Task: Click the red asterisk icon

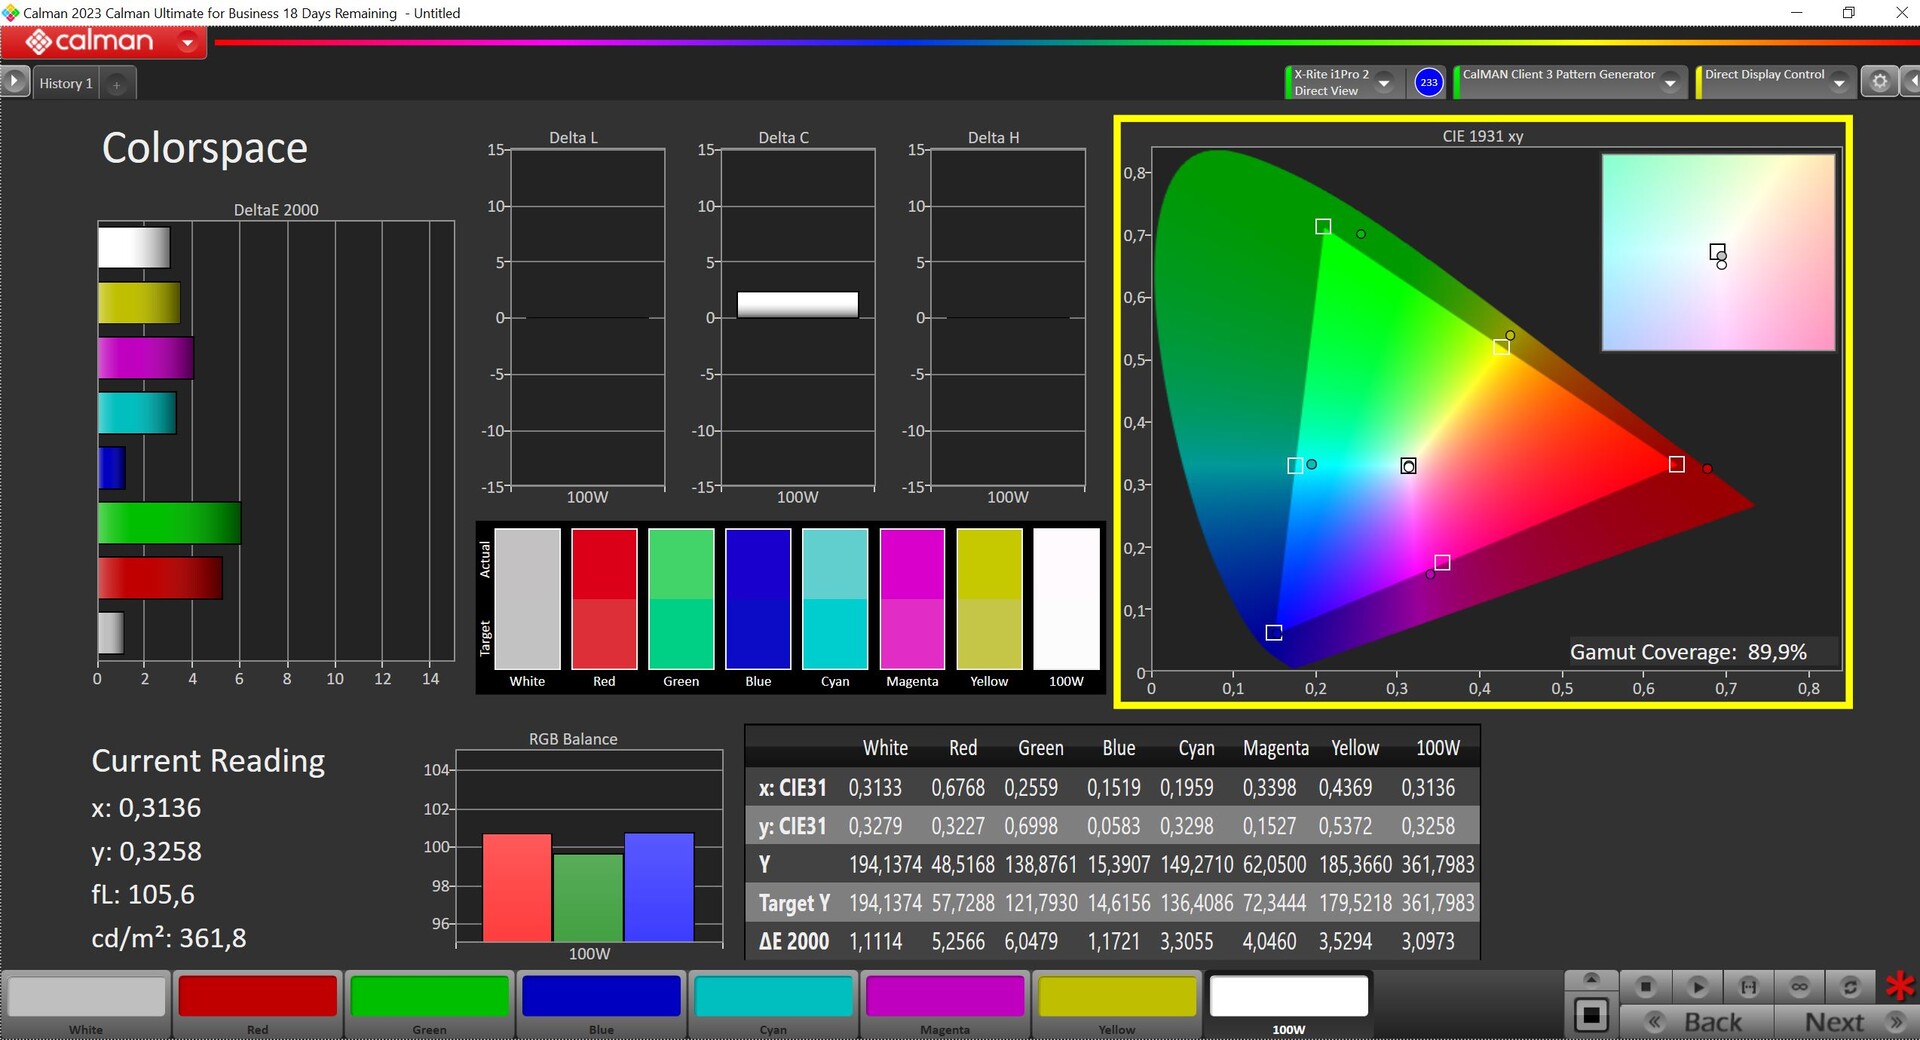Action: [x=1900, y=987]
